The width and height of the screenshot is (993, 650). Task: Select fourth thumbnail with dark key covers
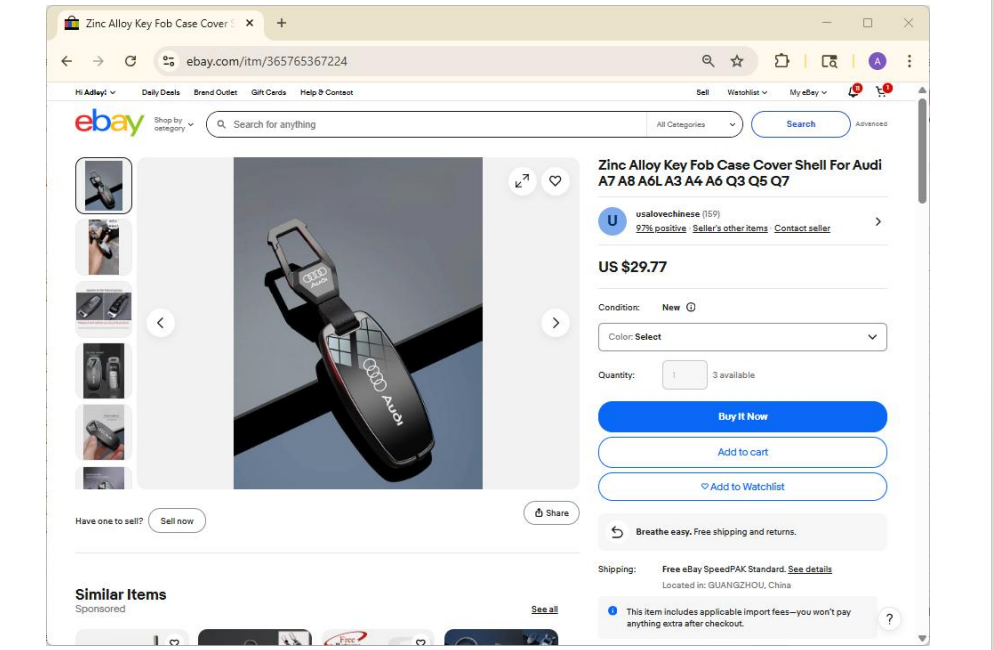[x=104, y=371]
